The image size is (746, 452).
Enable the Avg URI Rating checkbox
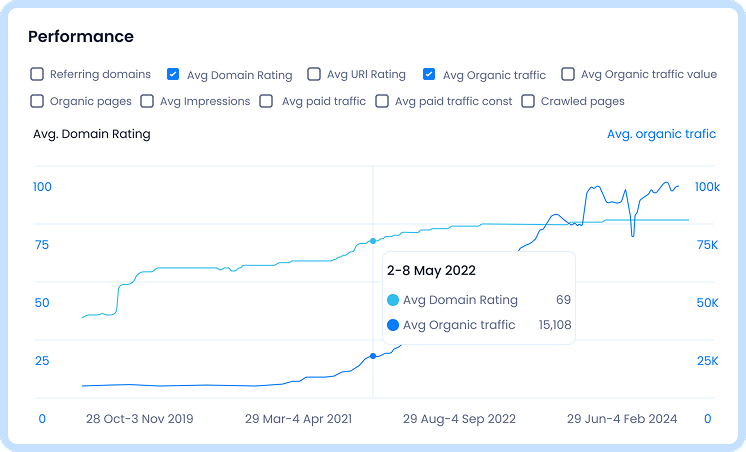point(314,74)
